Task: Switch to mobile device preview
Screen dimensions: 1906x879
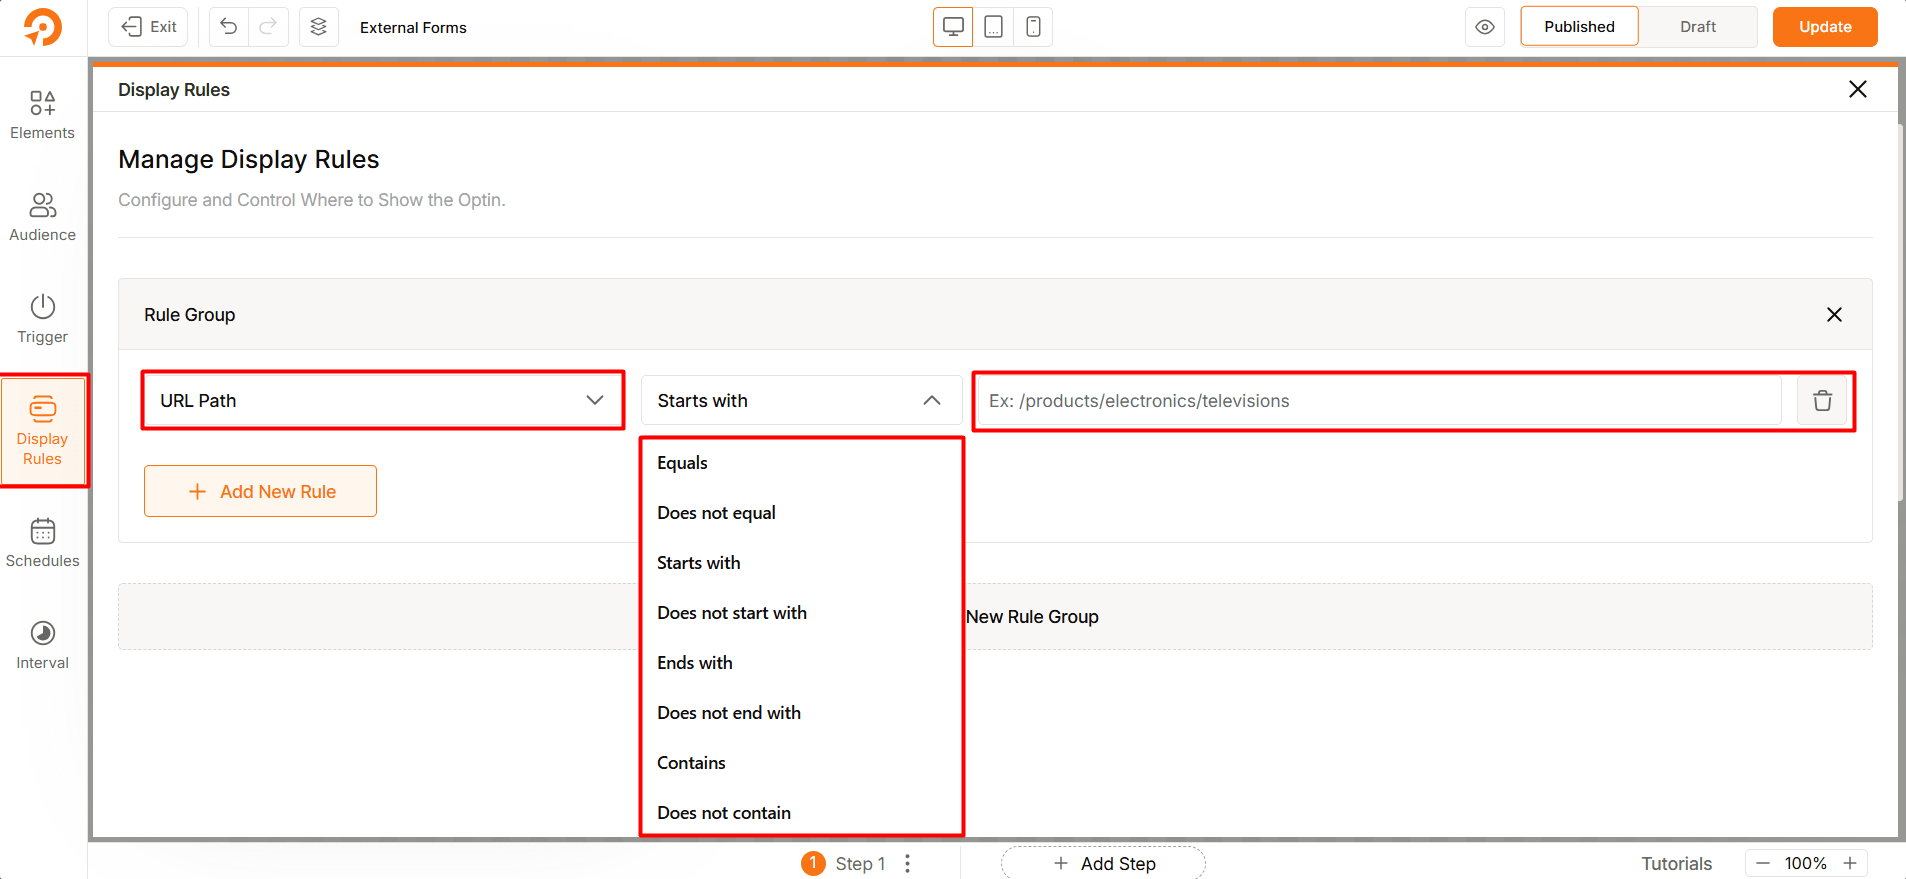Action: click(1033, 27)
